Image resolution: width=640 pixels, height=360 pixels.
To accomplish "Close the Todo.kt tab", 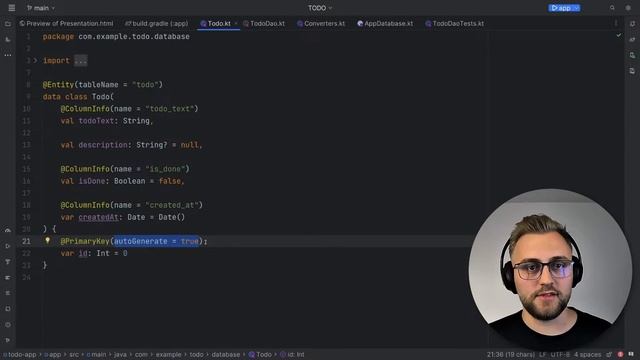I will pyautogui.click(x=236, y=23).
